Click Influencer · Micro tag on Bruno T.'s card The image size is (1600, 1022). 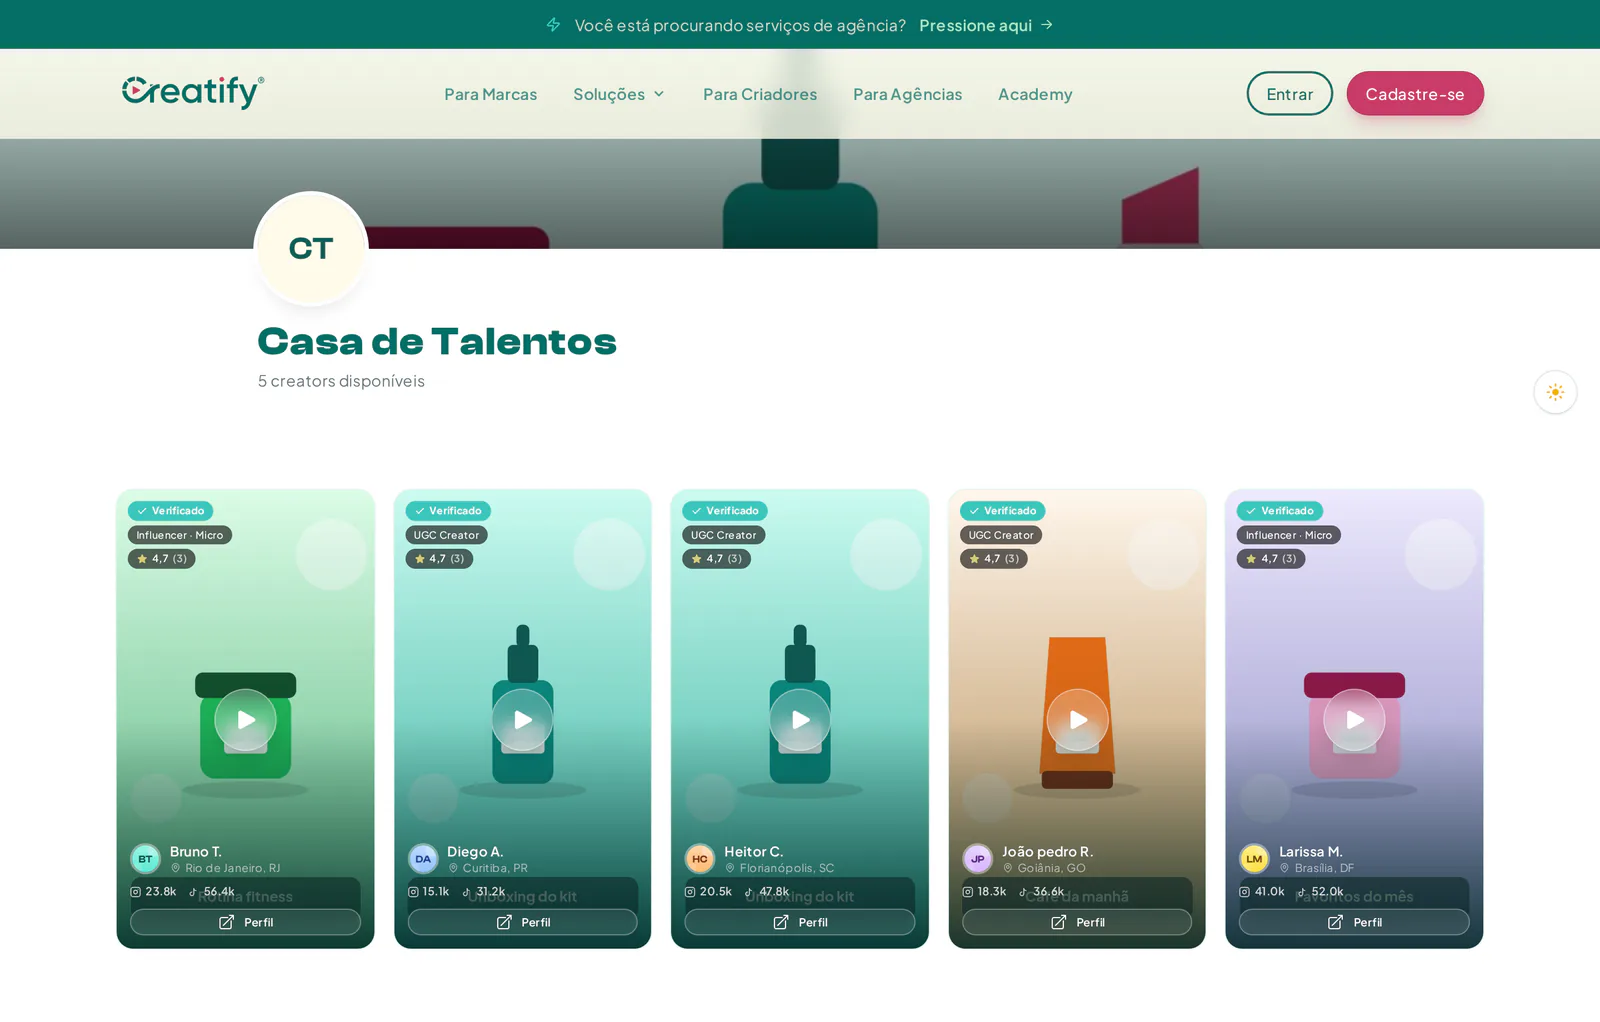pyautogui.click(x=180, y=535)
